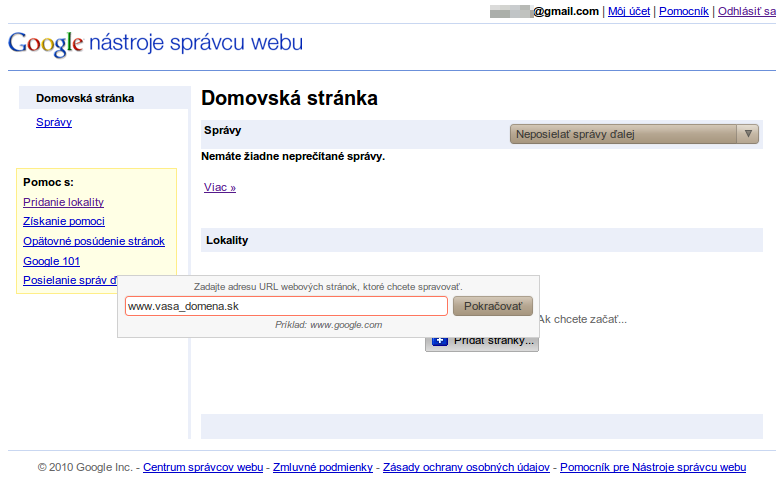Open the Neposielať správy ďalej dropdown
This screenshot has width=784, height=477.
[634, 134]
